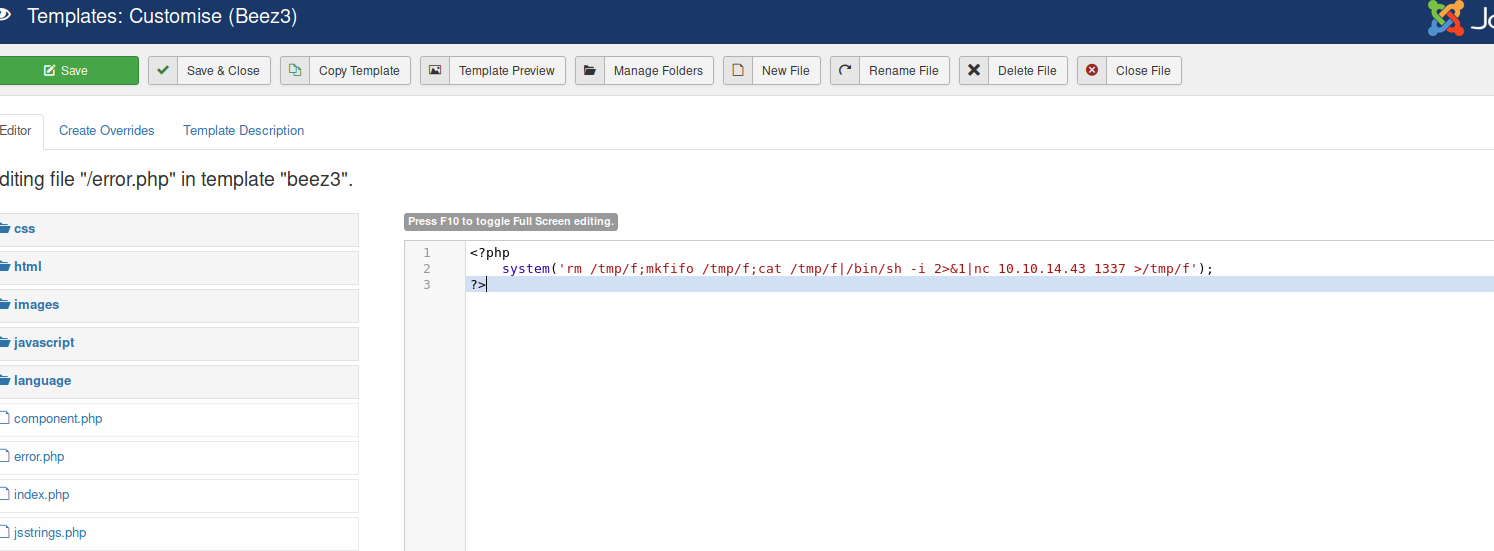Image resolution: width=1494 pixels, height=551 pixels.
Task: Click the eye icon in title bar
Action: point(4,16)
